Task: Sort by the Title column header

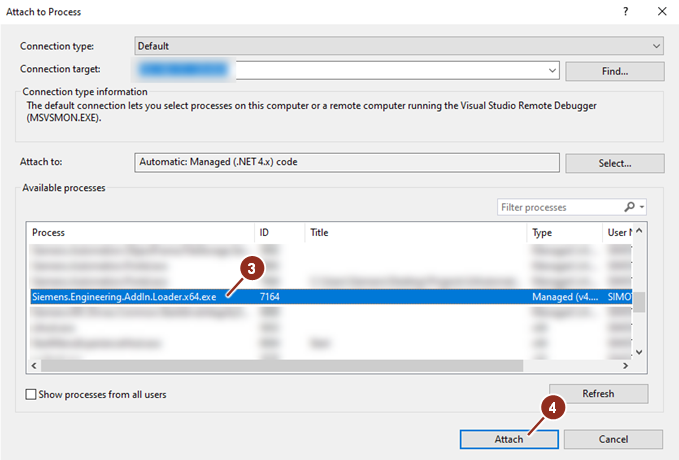Action: click(416, 233)
